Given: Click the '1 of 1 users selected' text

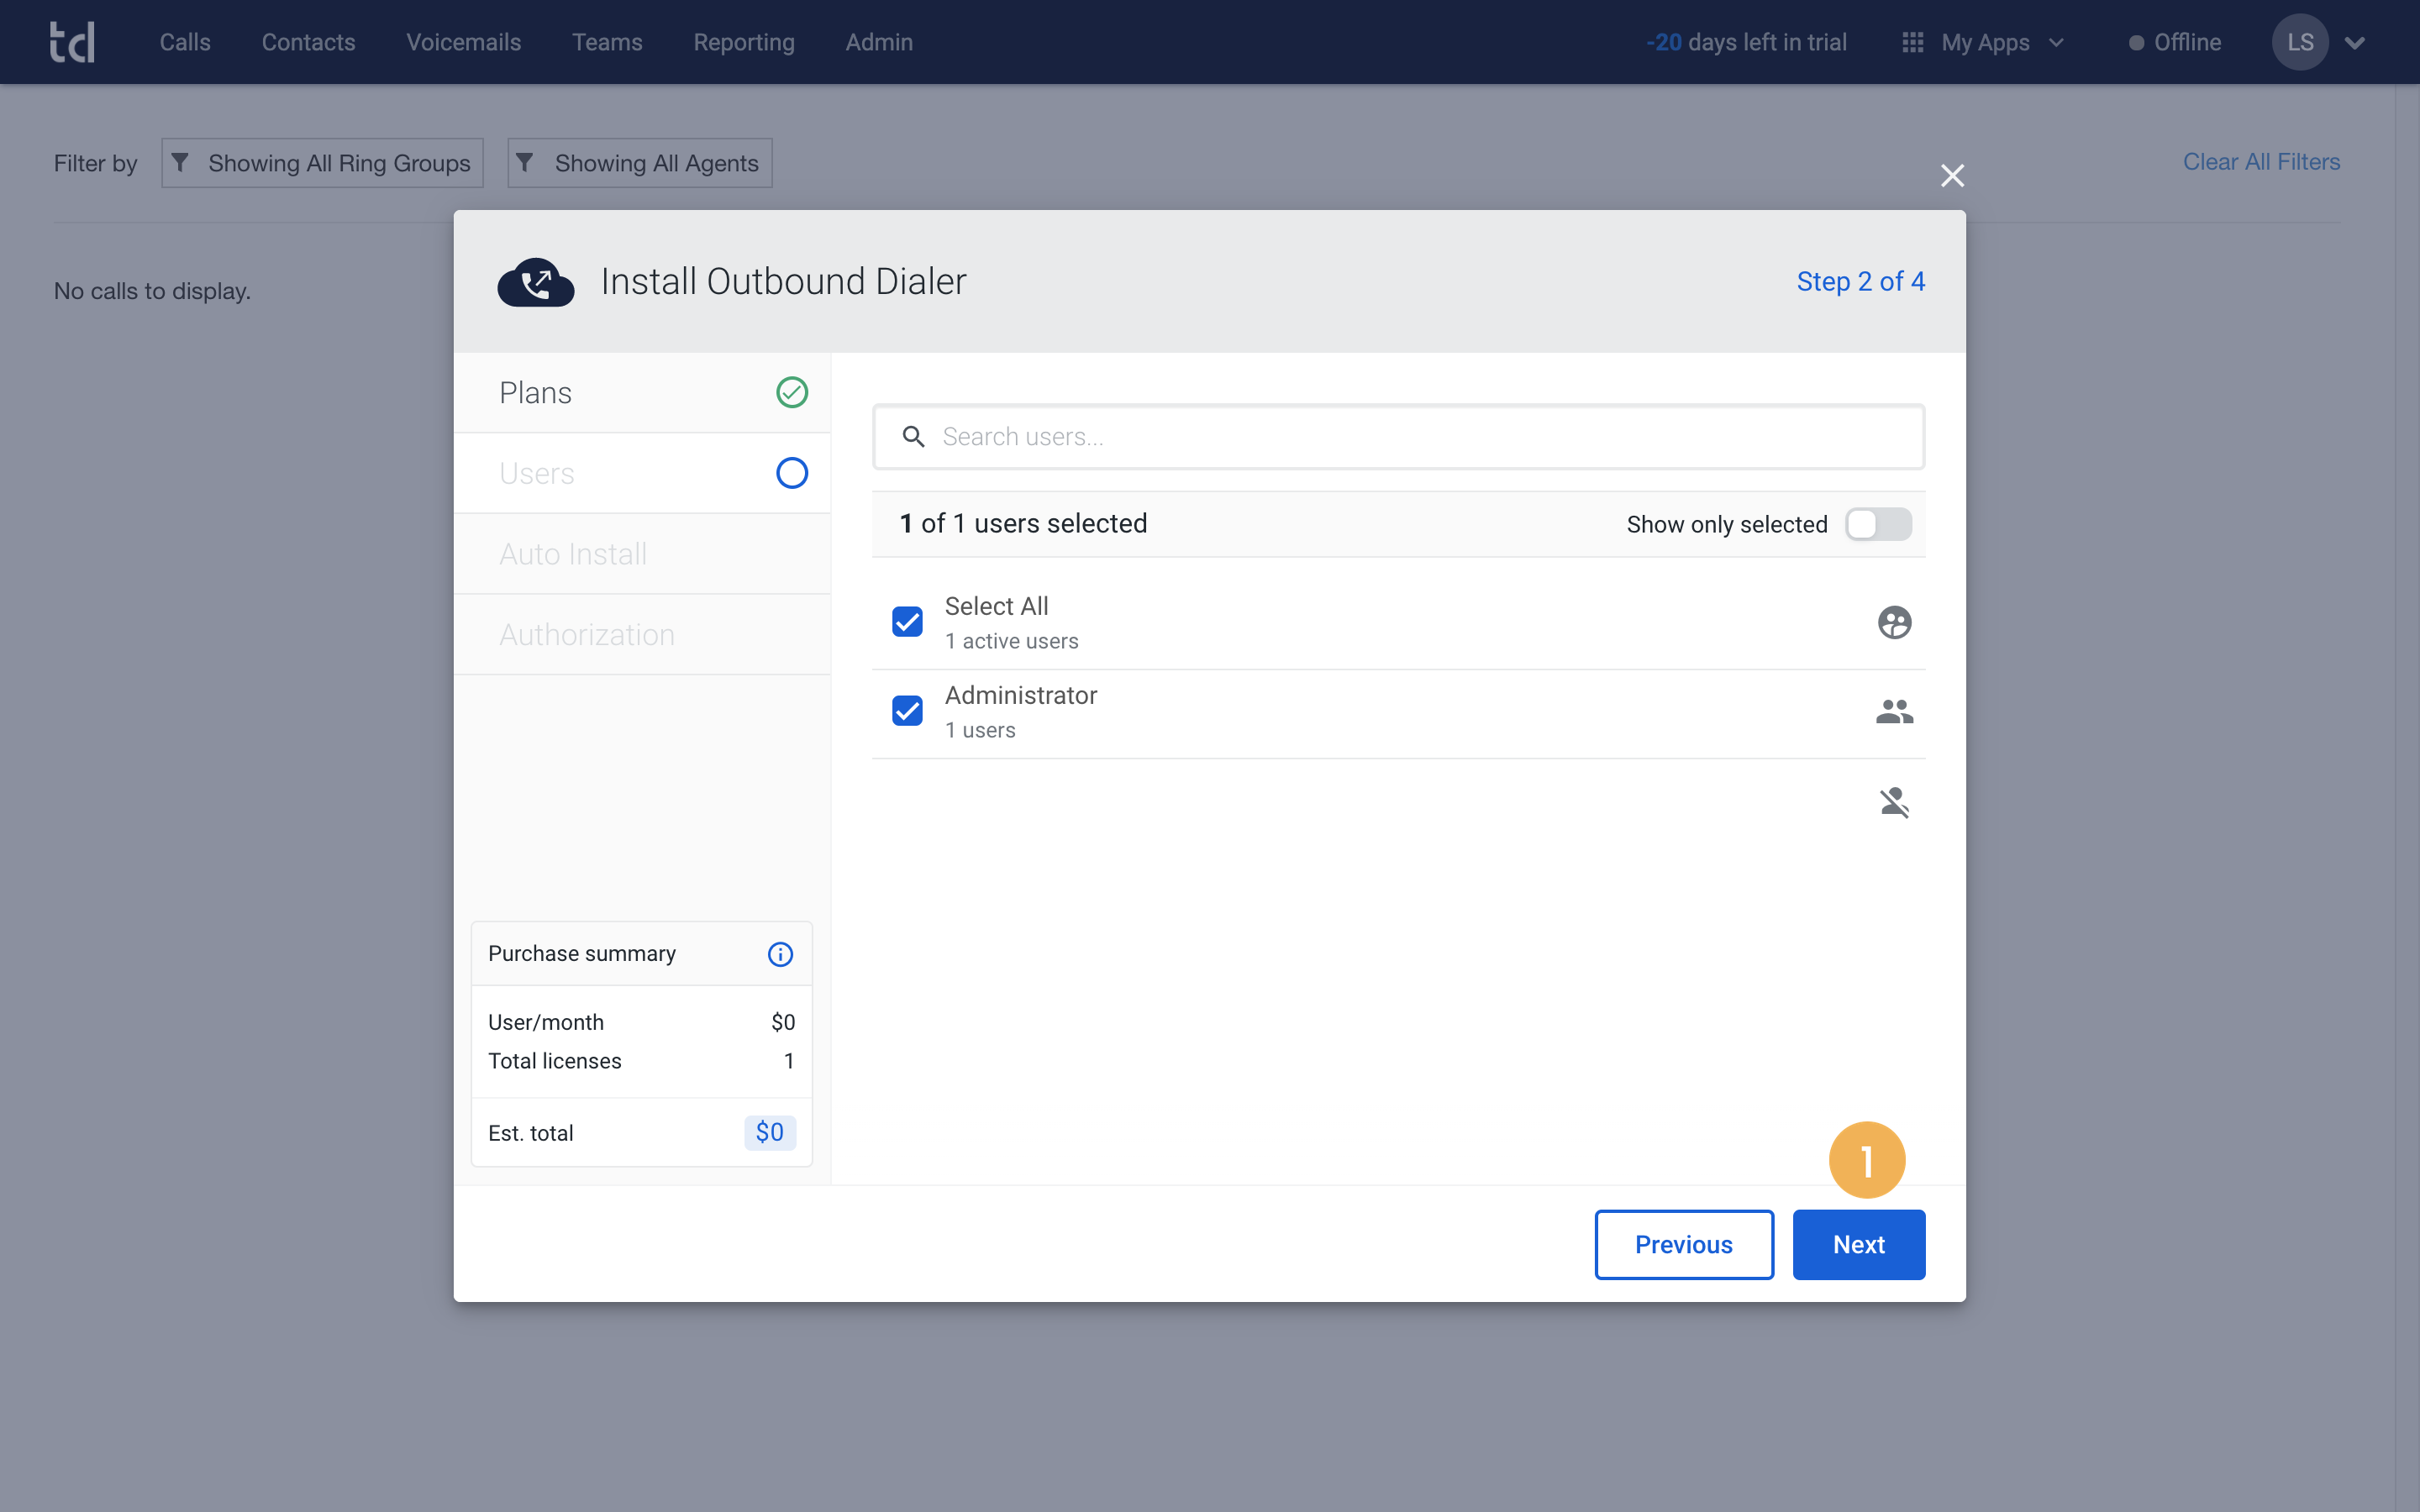Looking at the screenshot, I should tap(1023, 524).
